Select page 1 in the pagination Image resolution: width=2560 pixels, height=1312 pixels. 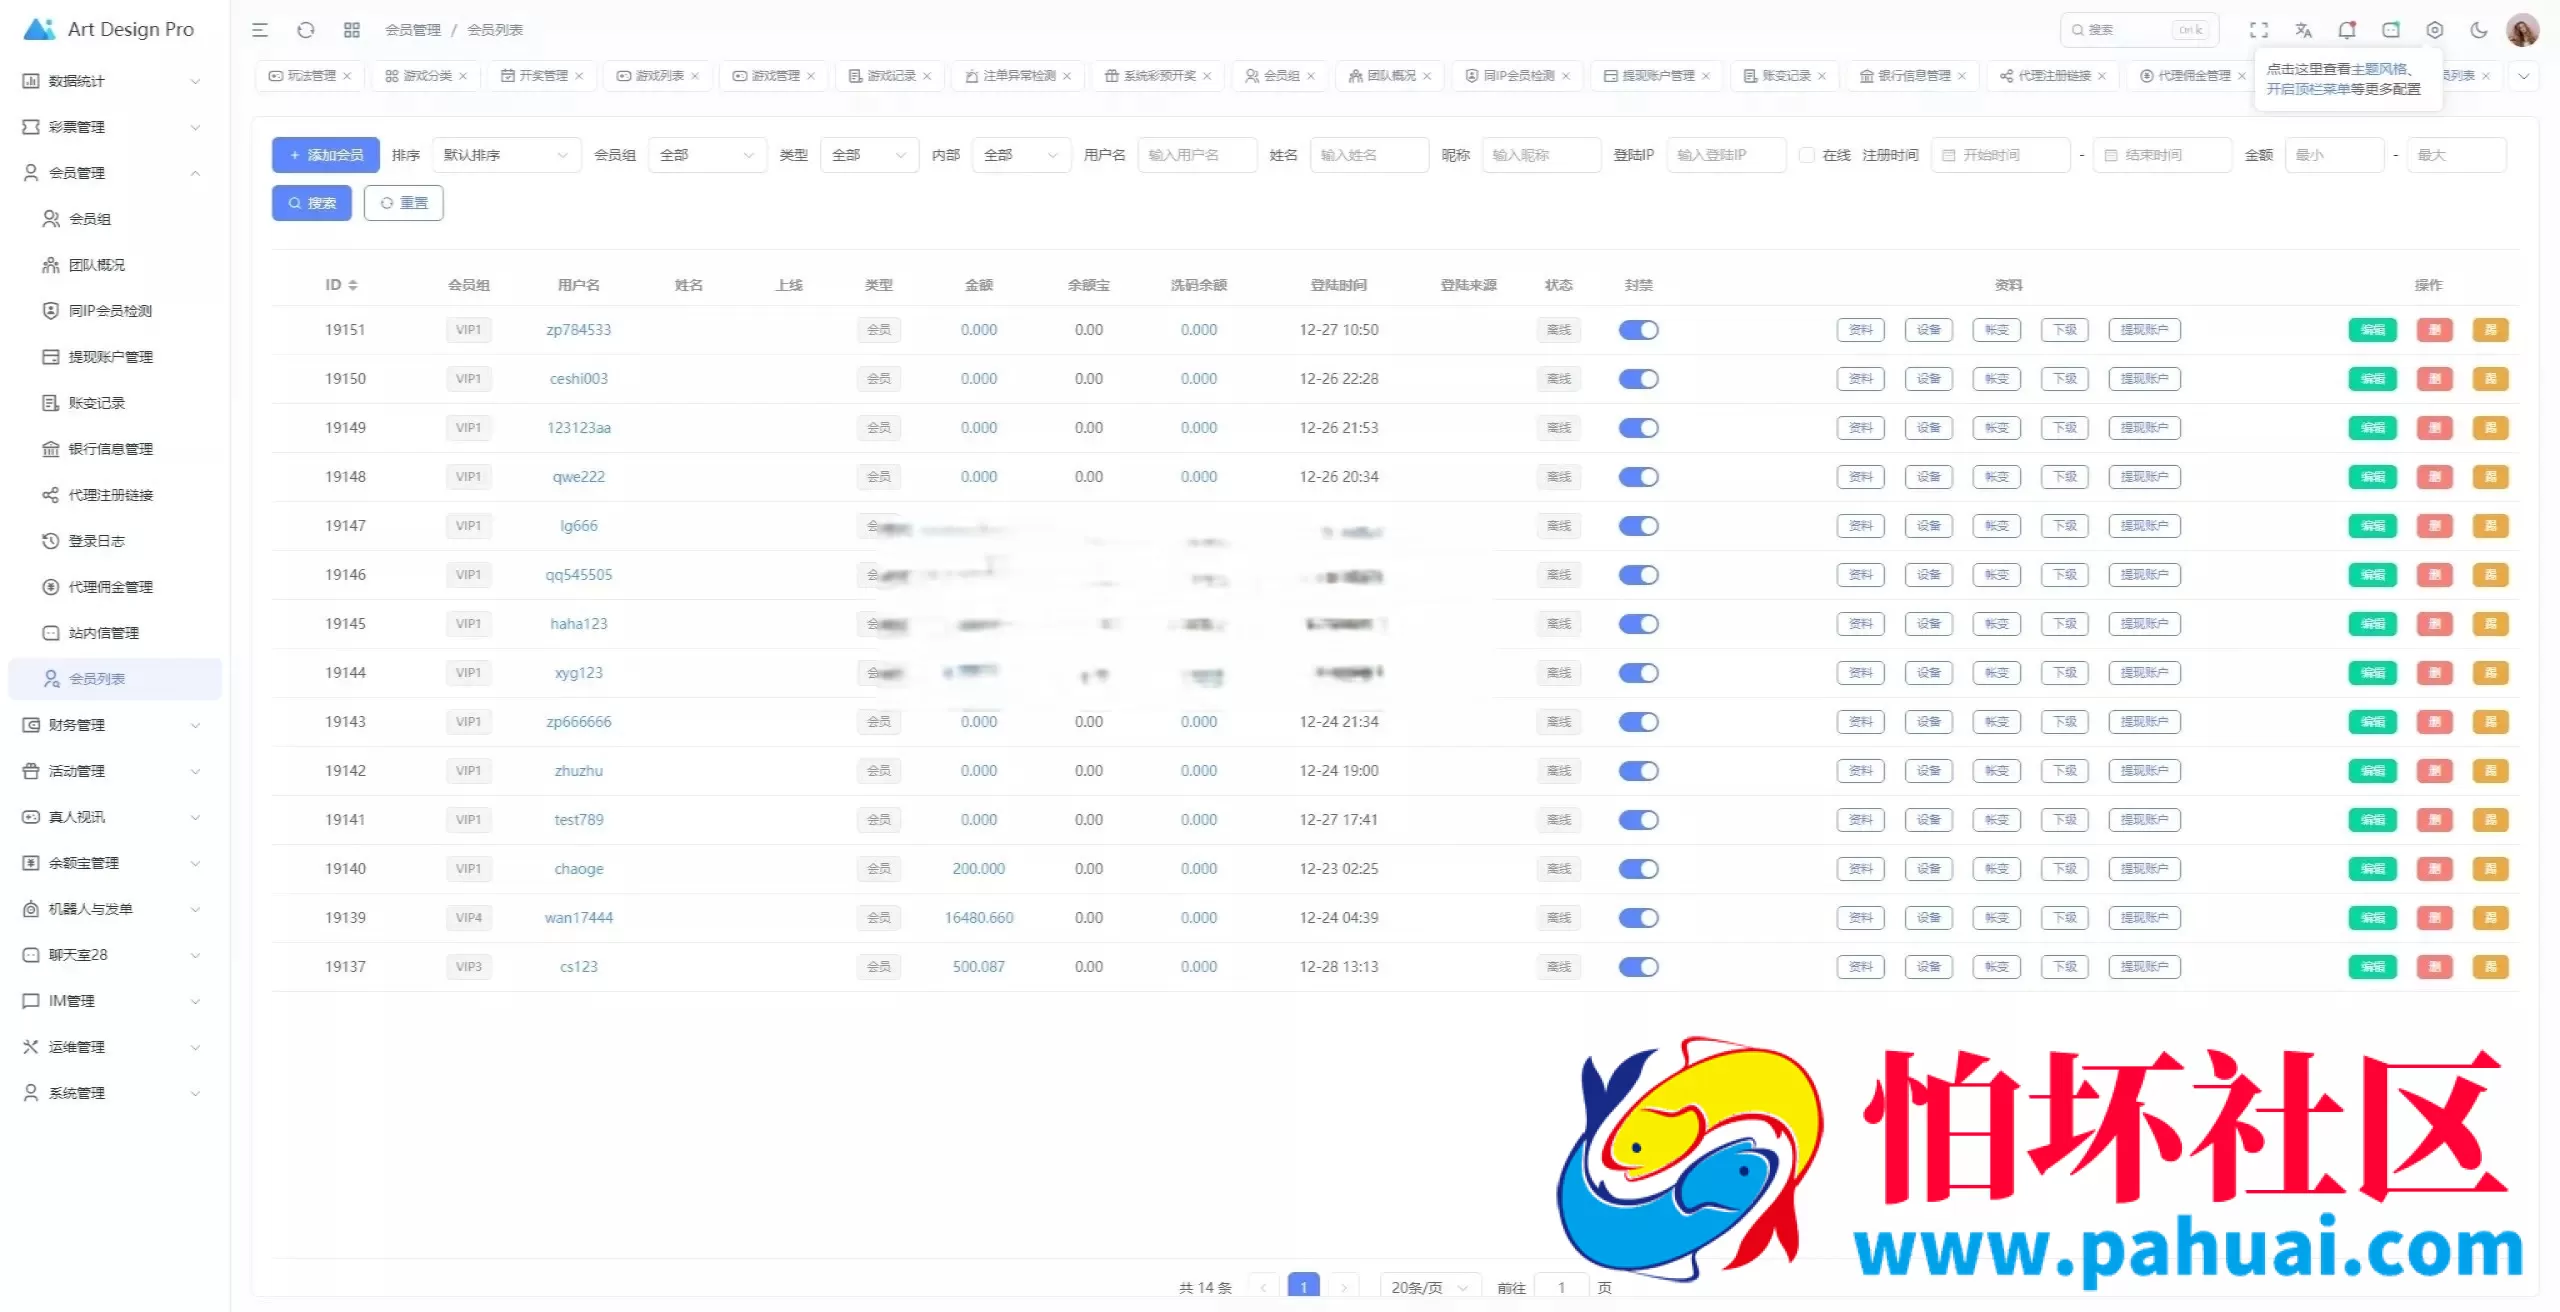coord(1303,1287)
